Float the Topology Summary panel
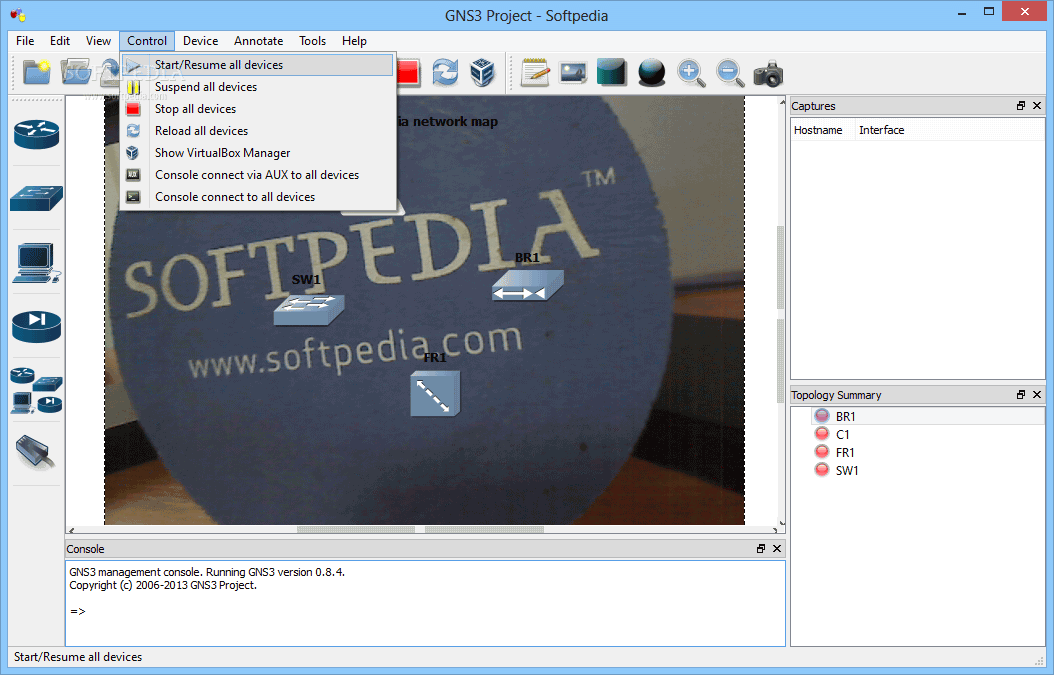The width and height of the screenshot is (1054, 675). (1021, 395)
